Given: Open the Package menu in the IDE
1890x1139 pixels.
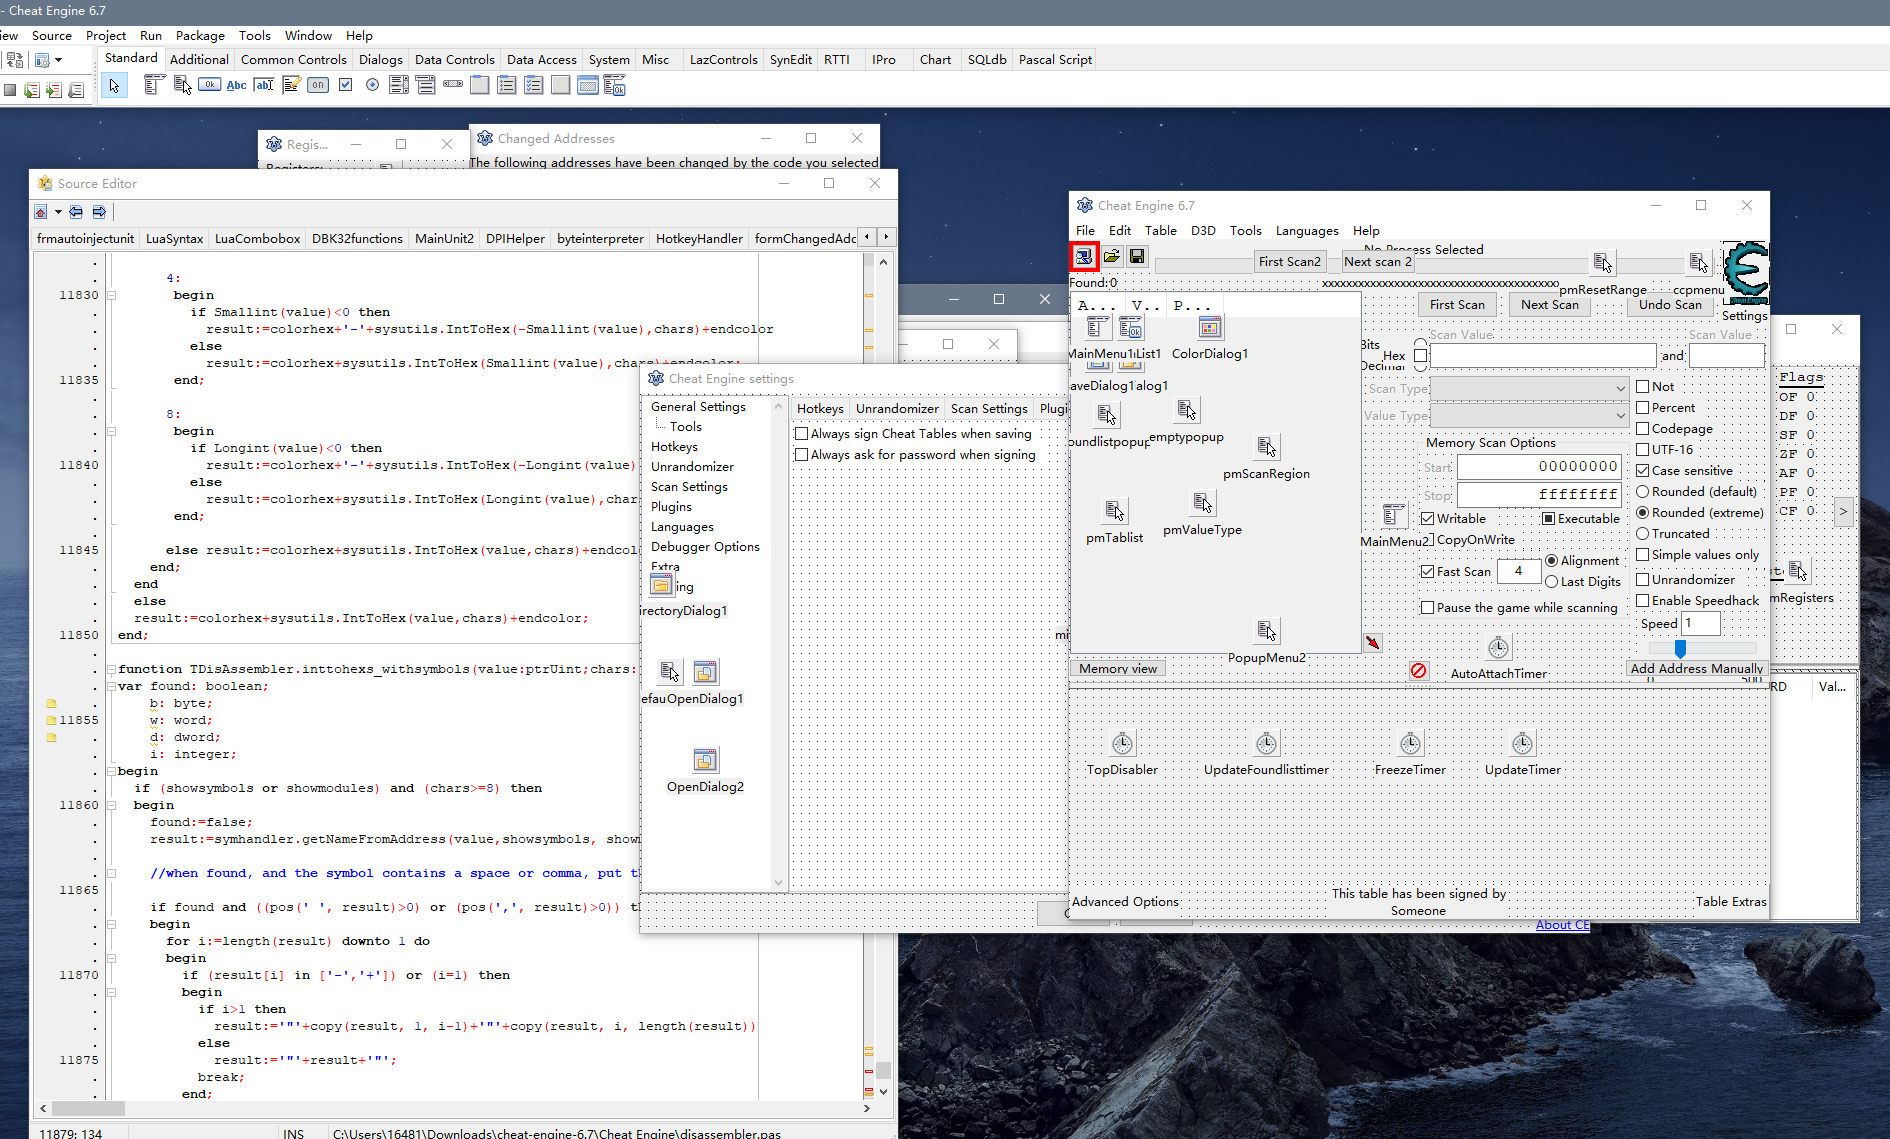Looking at the screenshot, I should 200,35.
